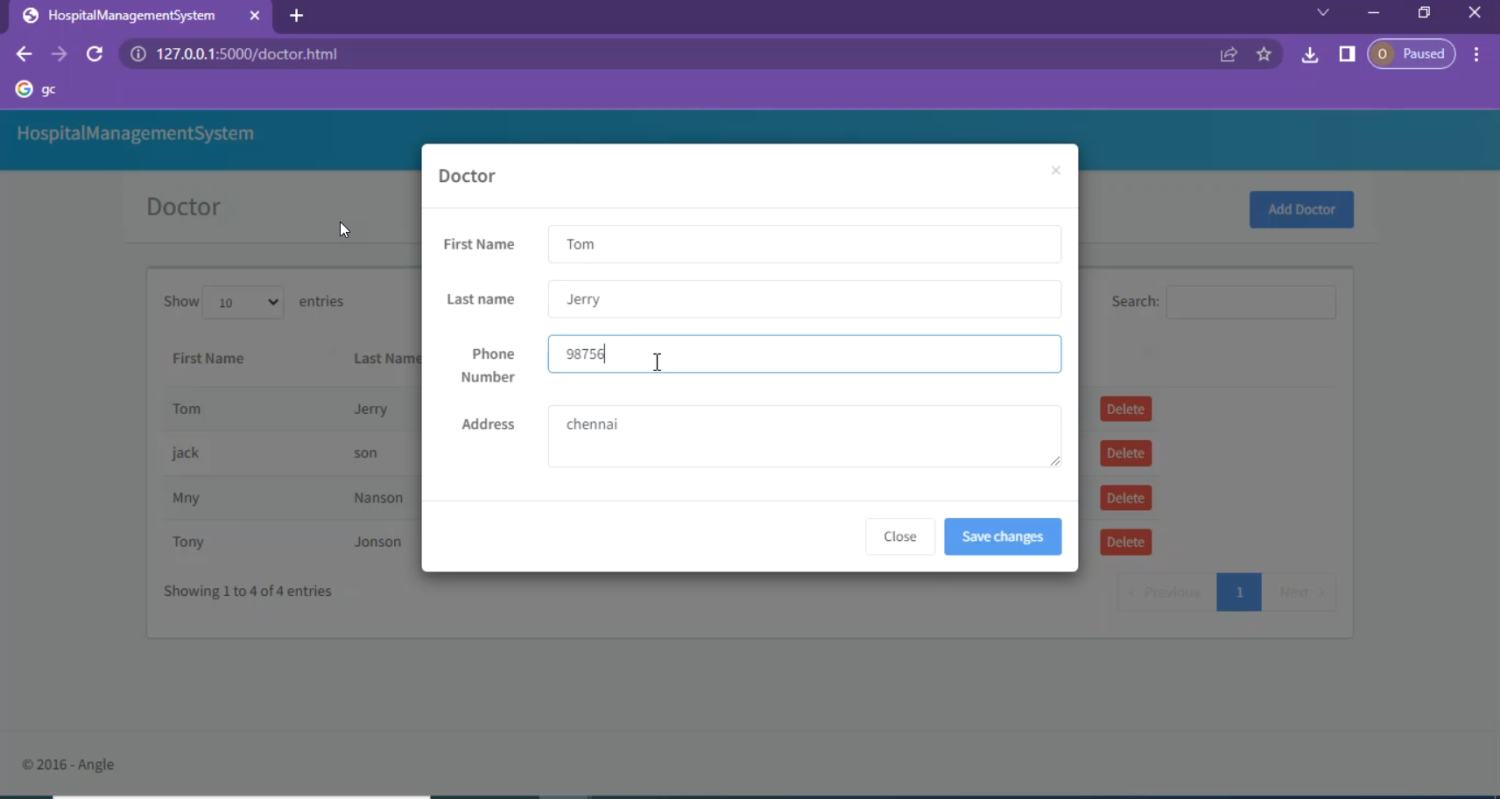Click the '© 2016 - Angle' footer text
The image size is (1500, 799).
click(x=68, y=765)
